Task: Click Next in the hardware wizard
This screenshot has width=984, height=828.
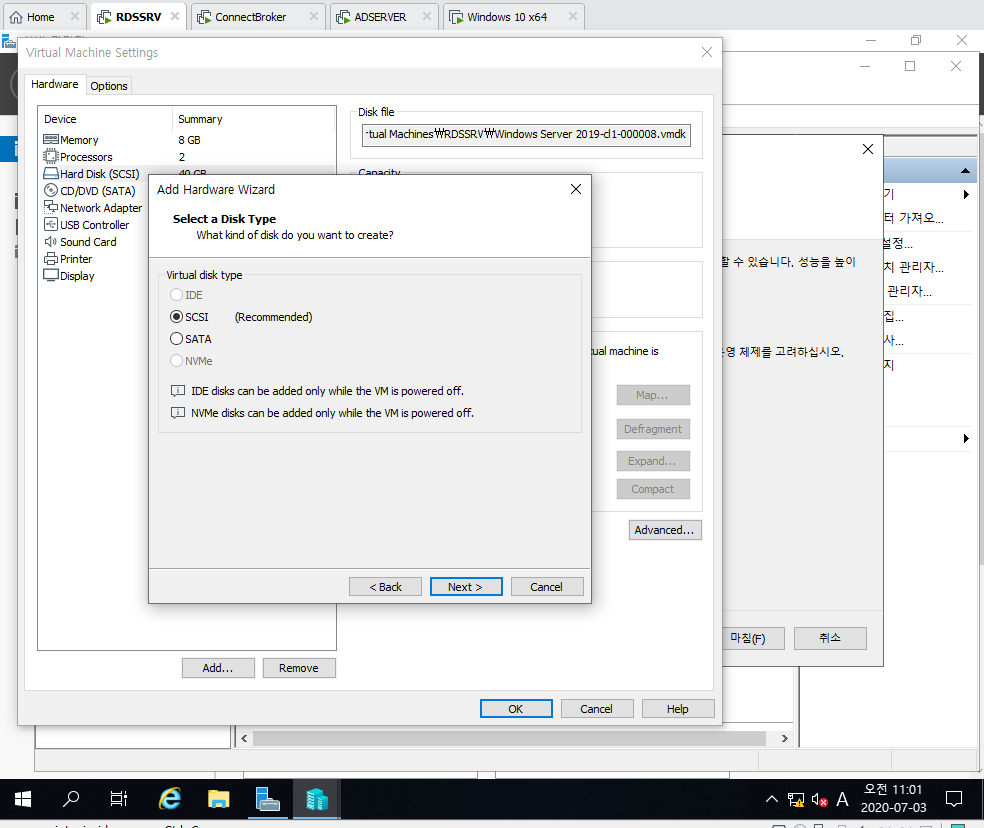Action: pyautogui.click(x=466, y=586)
